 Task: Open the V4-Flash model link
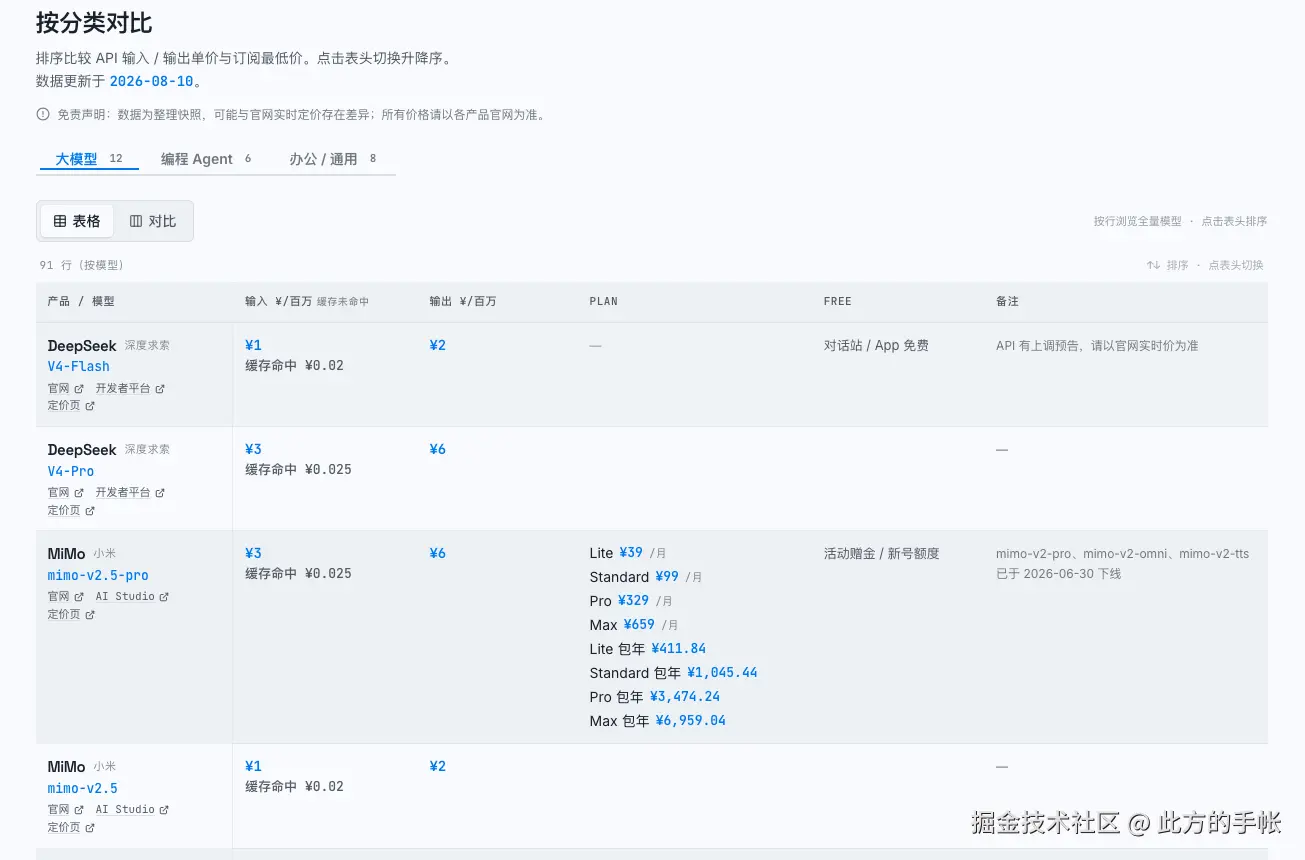pos(79,367)
